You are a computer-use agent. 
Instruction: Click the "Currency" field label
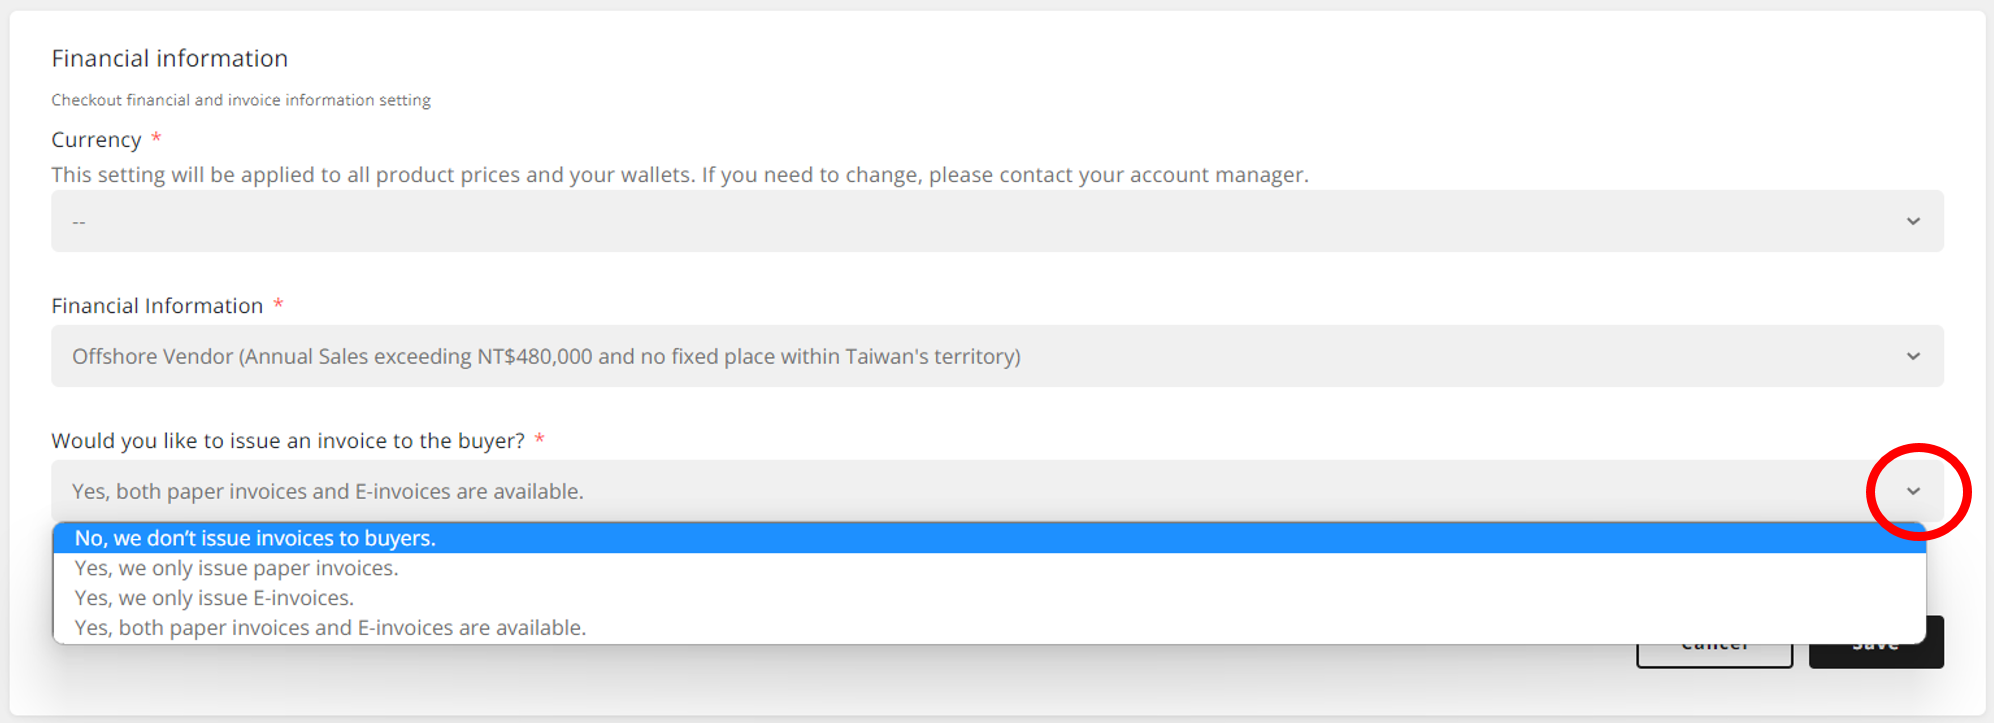click(x=96, y=140)
